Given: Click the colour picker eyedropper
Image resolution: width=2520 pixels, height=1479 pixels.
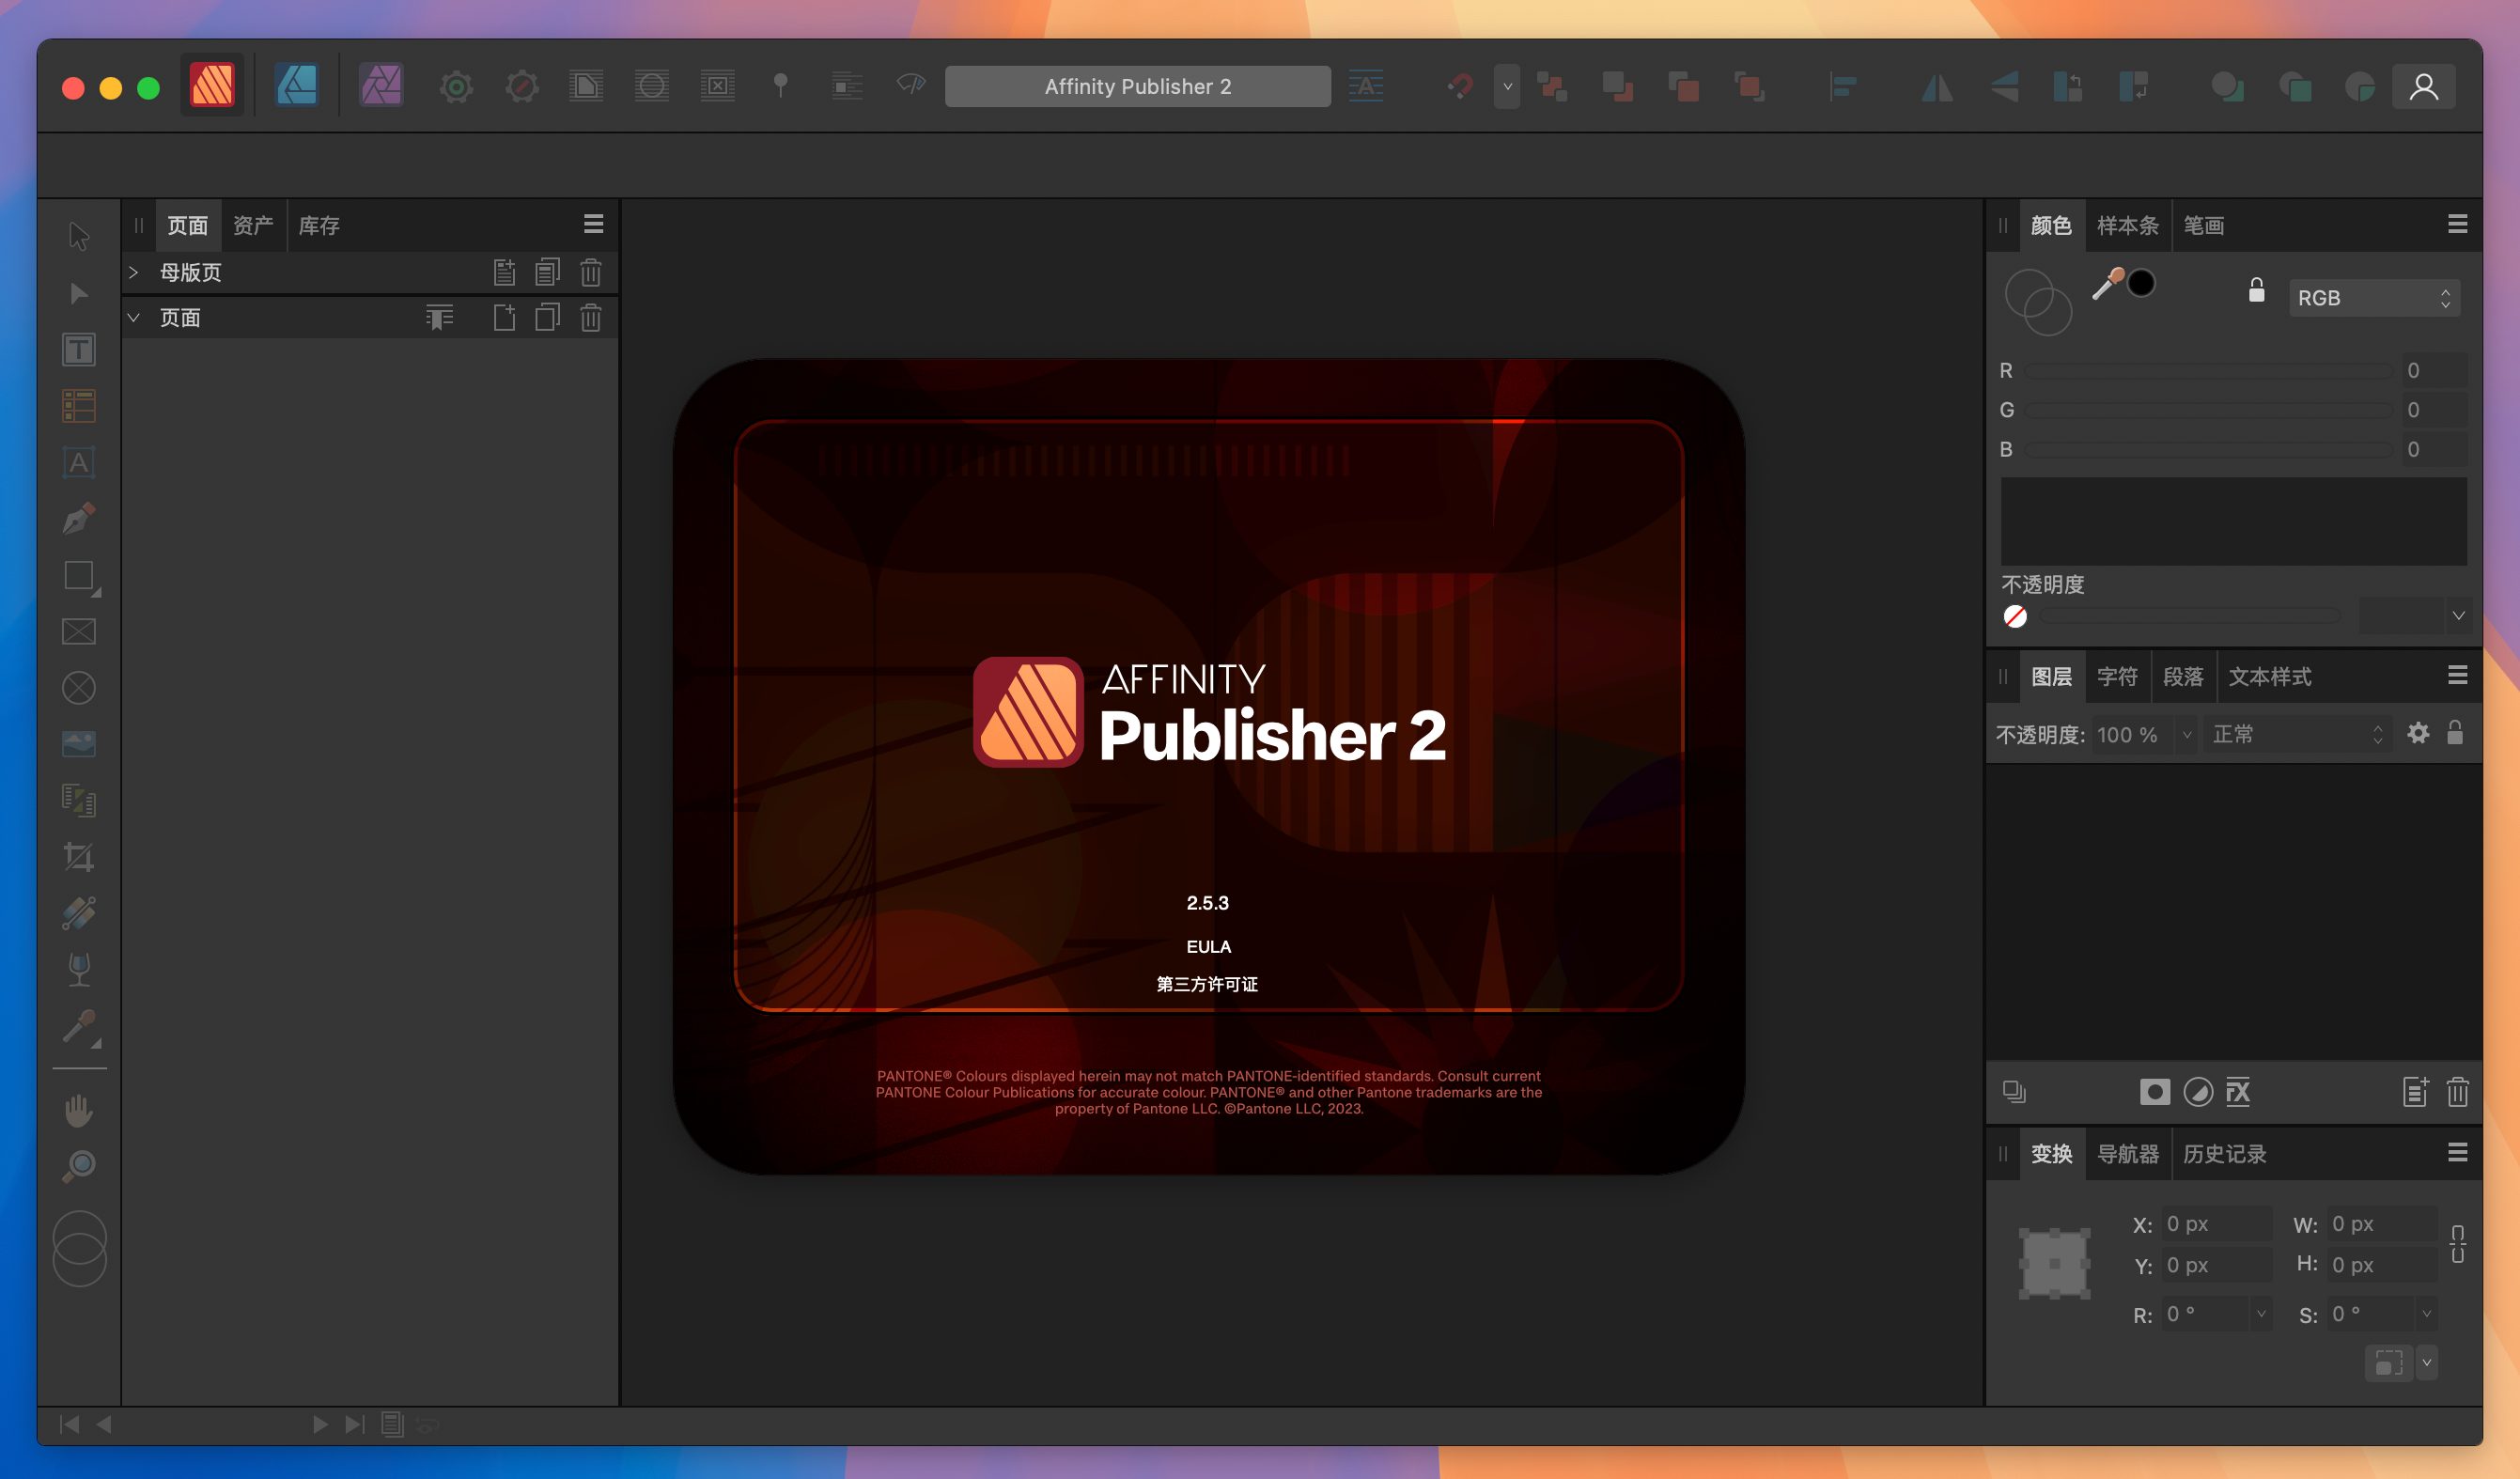Looking at the screenshot, I should pyautogui.click(x=2108, y=284).
